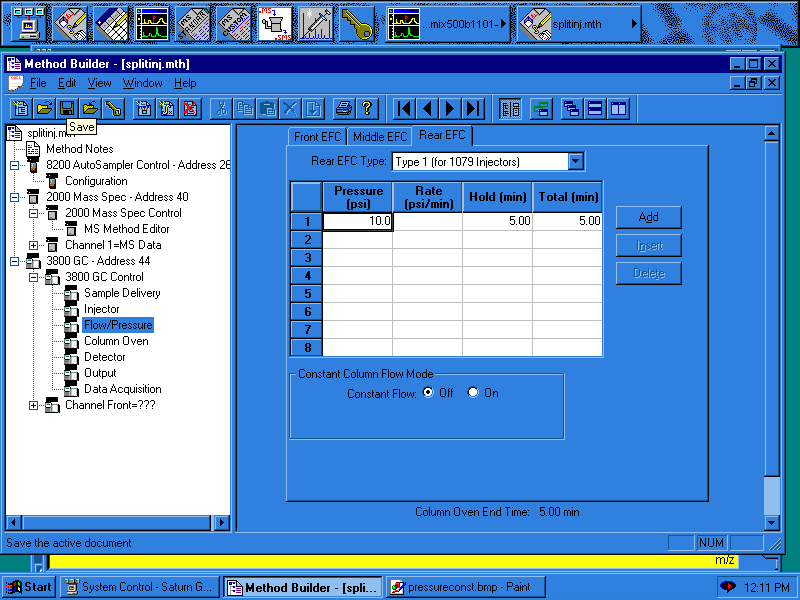
Task: Open the Window menu
Action: [142, 83]
